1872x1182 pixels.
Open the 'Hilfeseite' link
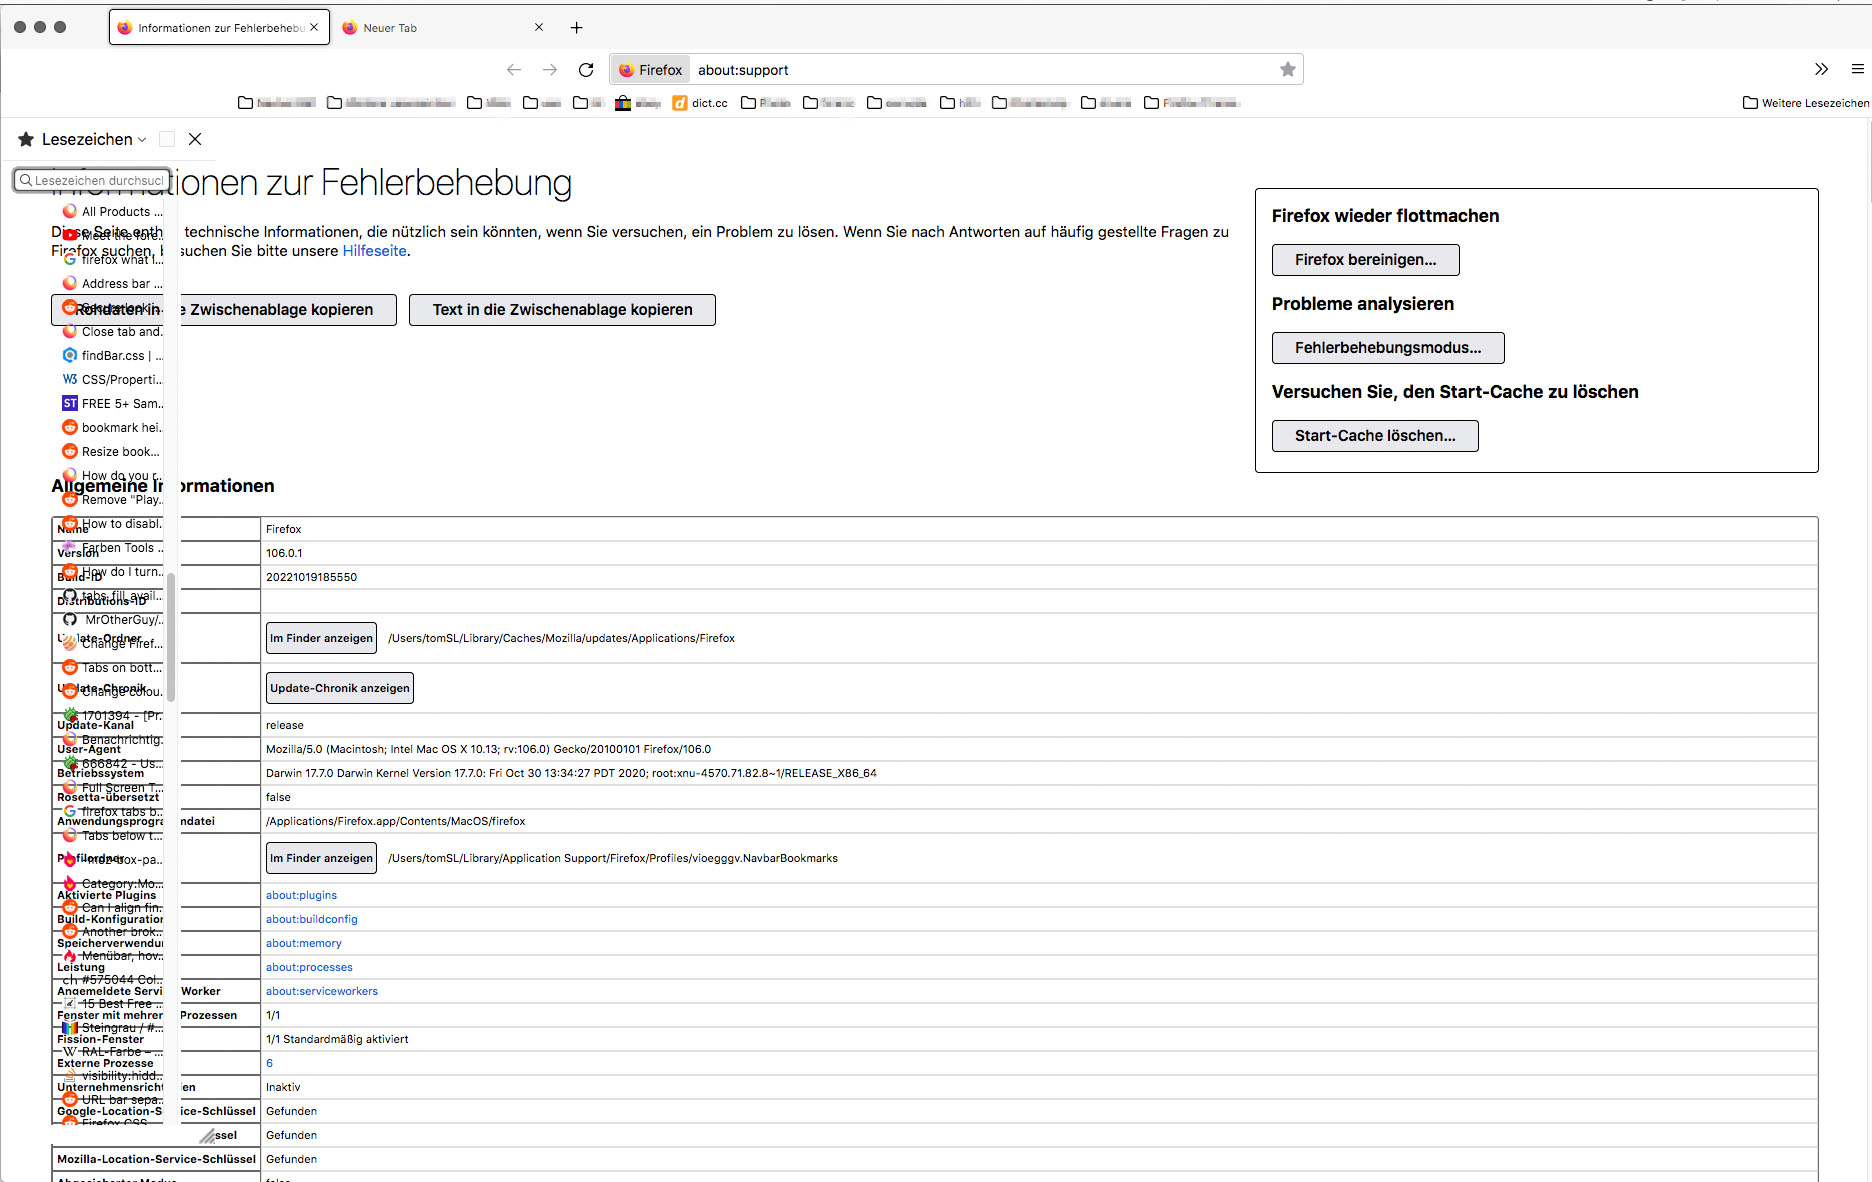(375, 251)
